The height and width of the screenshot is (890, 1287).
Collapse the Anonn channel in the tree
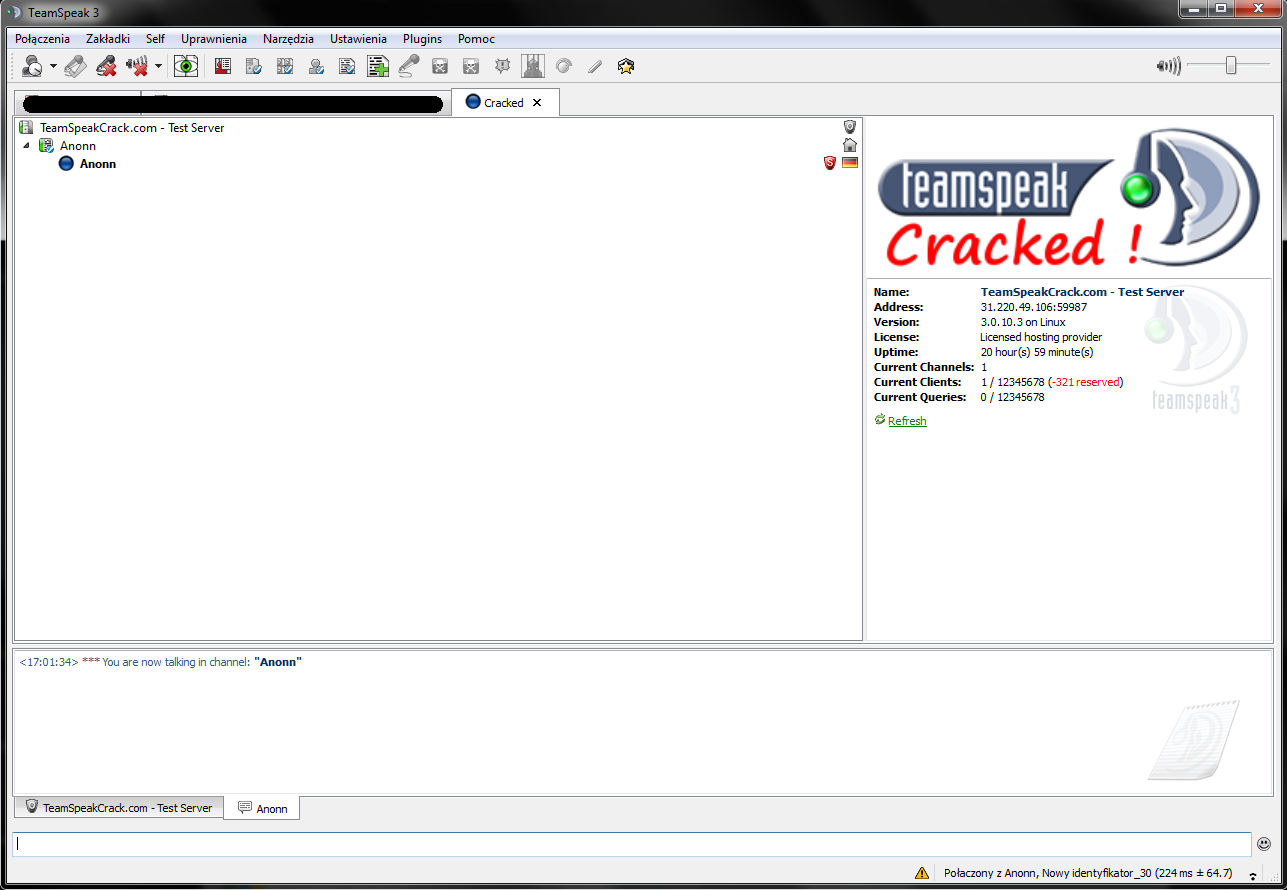click(x=26, y=146)
